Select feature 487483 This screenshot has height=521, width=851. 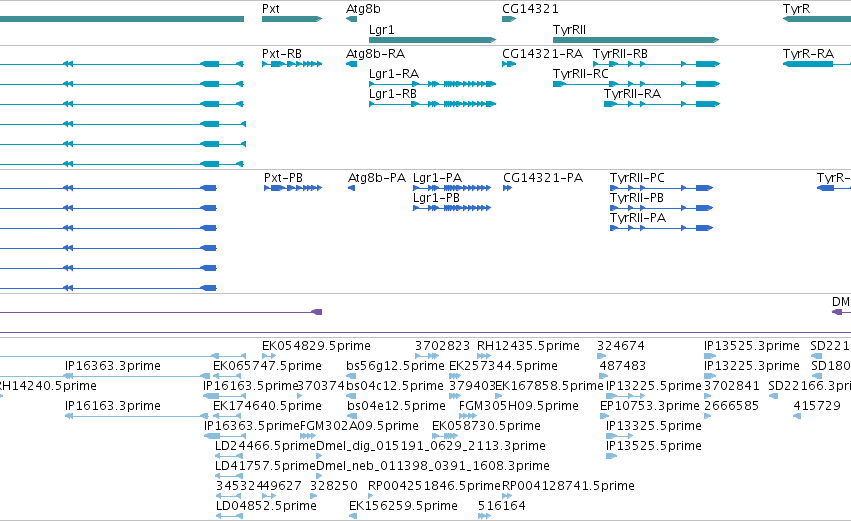pos(623,366)
